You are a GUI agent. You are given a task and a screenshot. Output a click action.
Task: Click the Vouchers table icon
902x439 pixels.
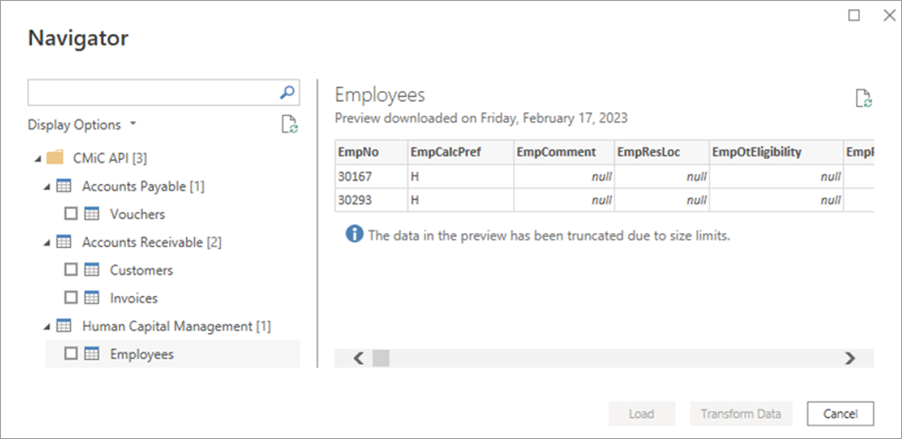point(92,214)
